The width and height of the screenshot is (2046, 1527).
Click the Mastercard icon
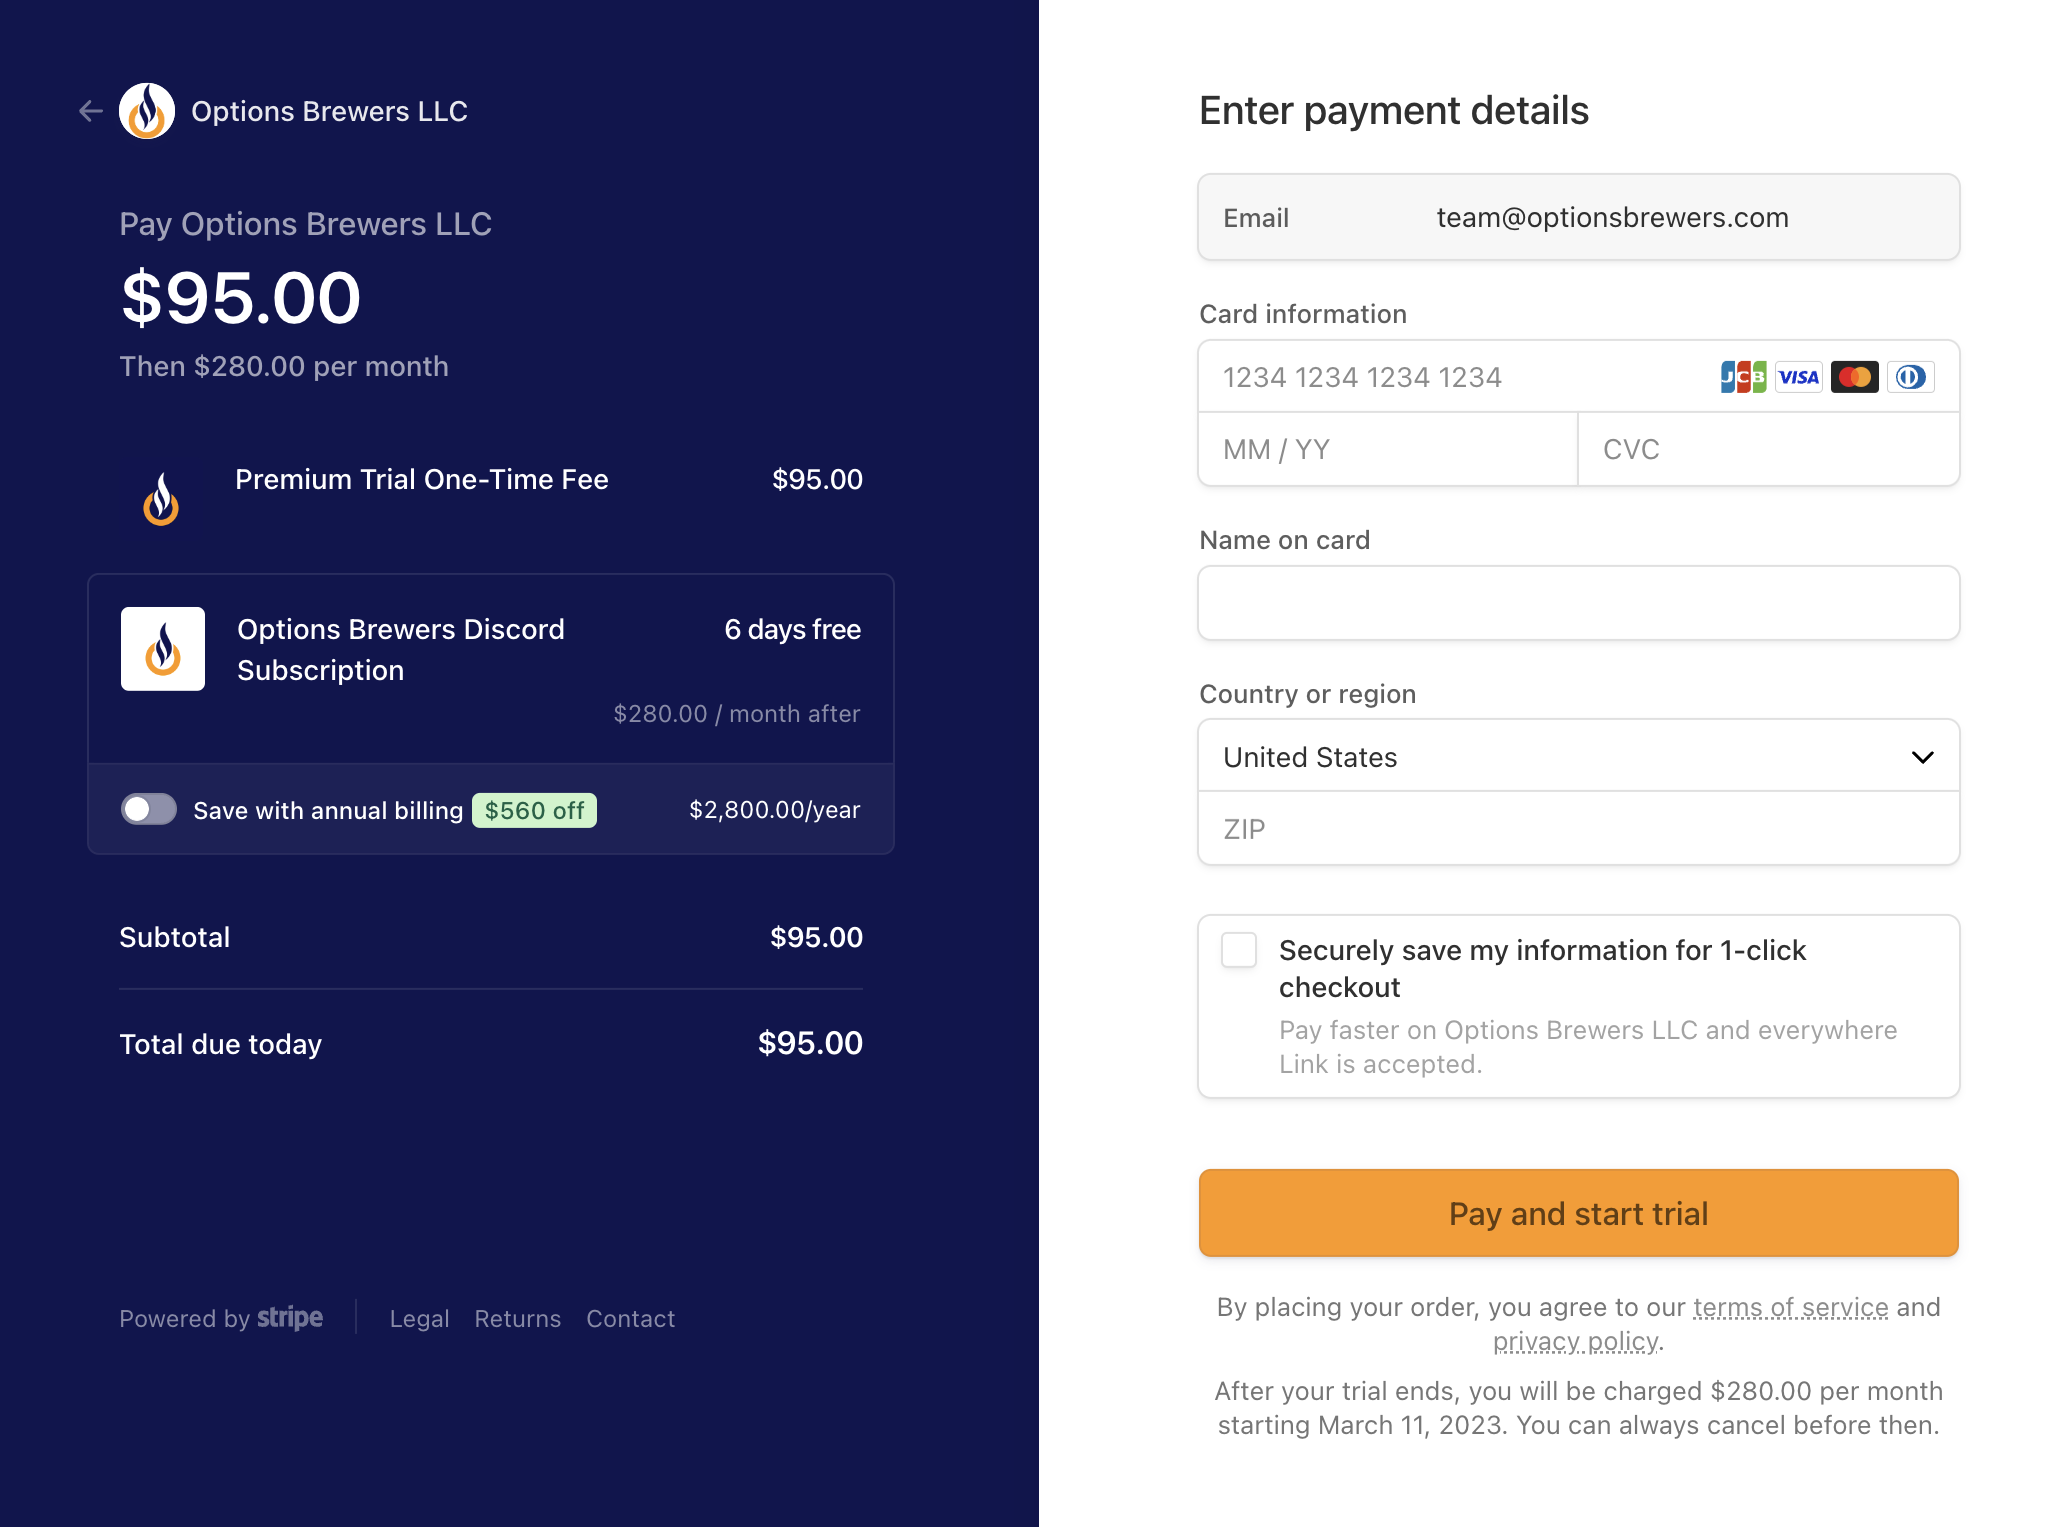1855,377
